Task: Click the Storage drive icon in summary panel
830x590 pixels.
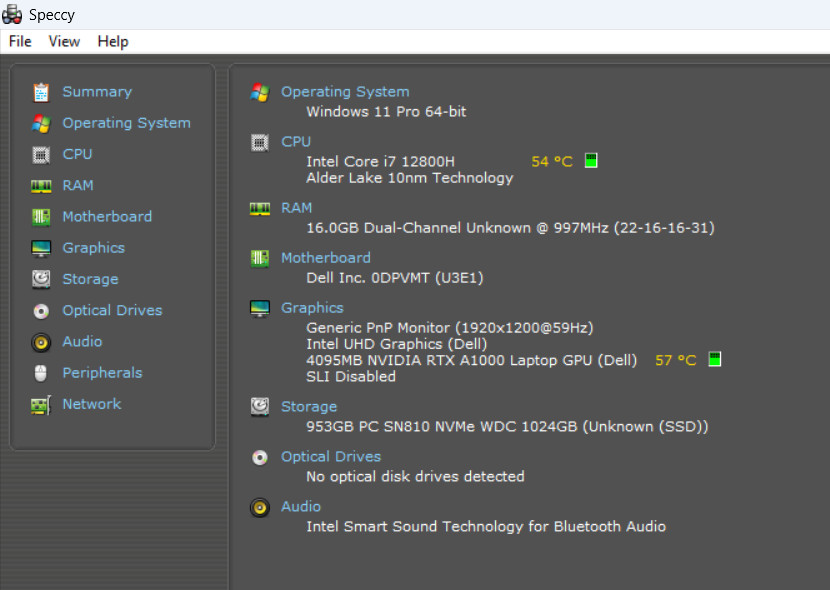Action: tap(260, 407)
